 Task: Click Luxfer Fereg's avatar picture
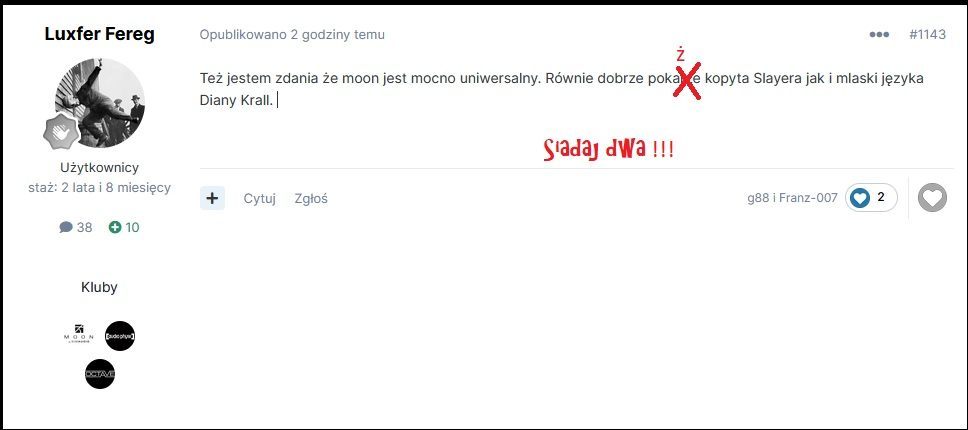100,103
